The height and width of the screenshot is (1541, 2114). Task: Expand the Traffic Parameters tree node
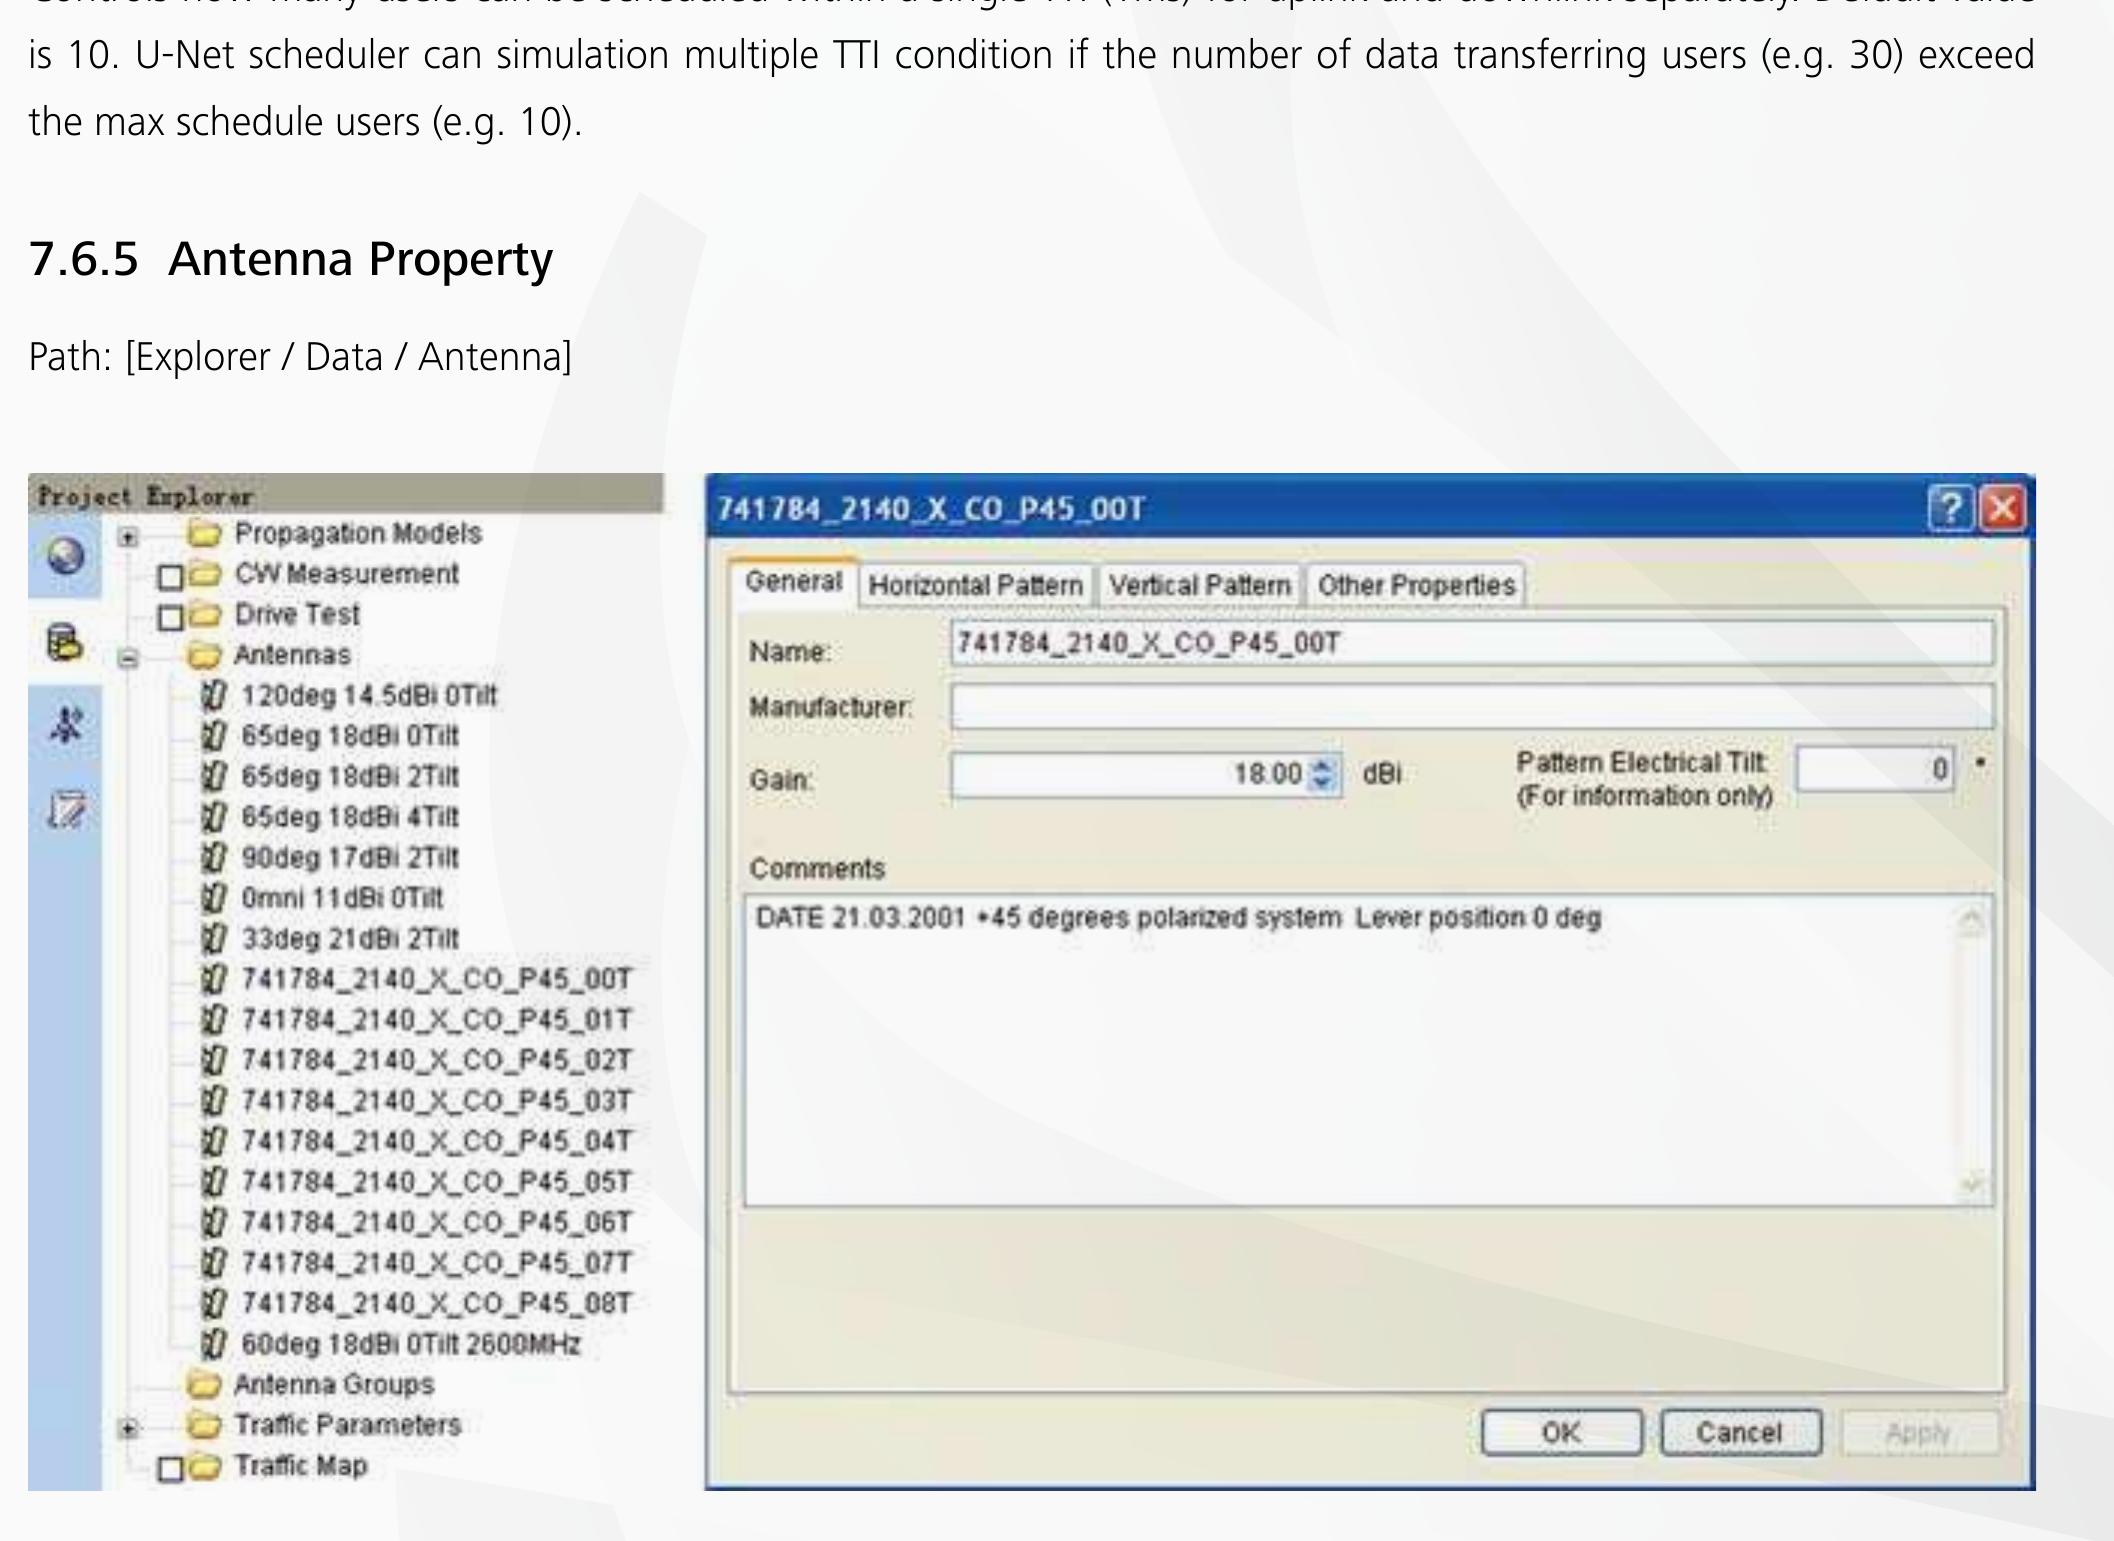tap(127, 1428)
